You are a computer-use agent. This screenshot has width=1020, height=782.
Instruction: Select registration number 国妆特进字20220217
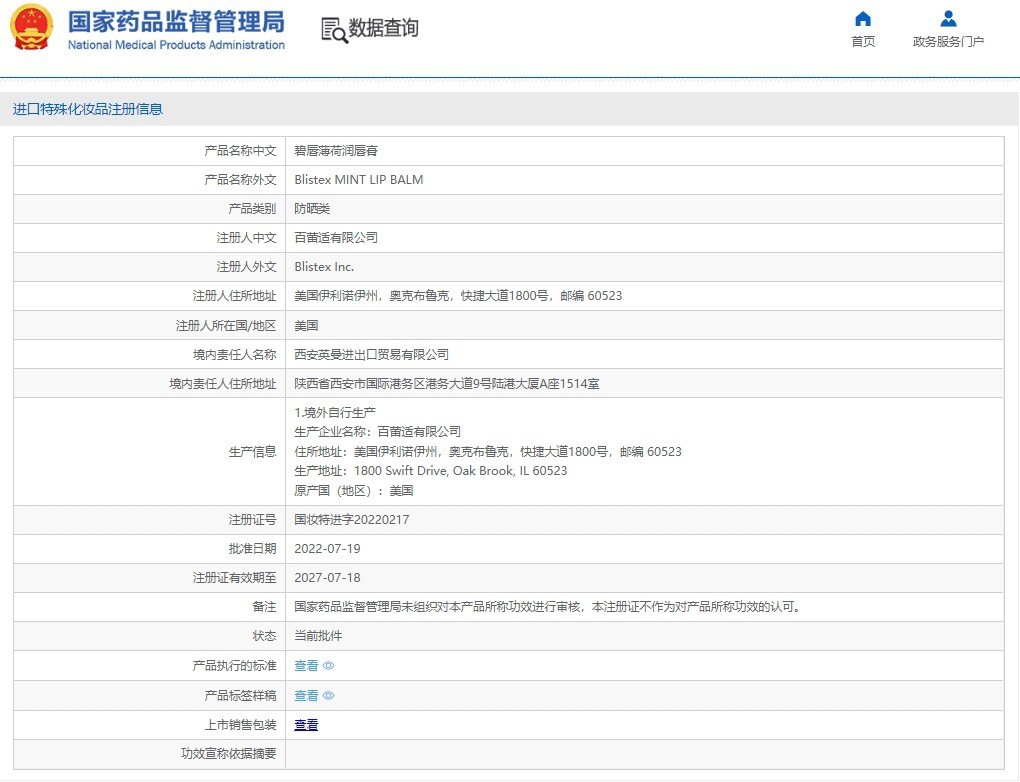pyautogui.click(x=352, y=520)
